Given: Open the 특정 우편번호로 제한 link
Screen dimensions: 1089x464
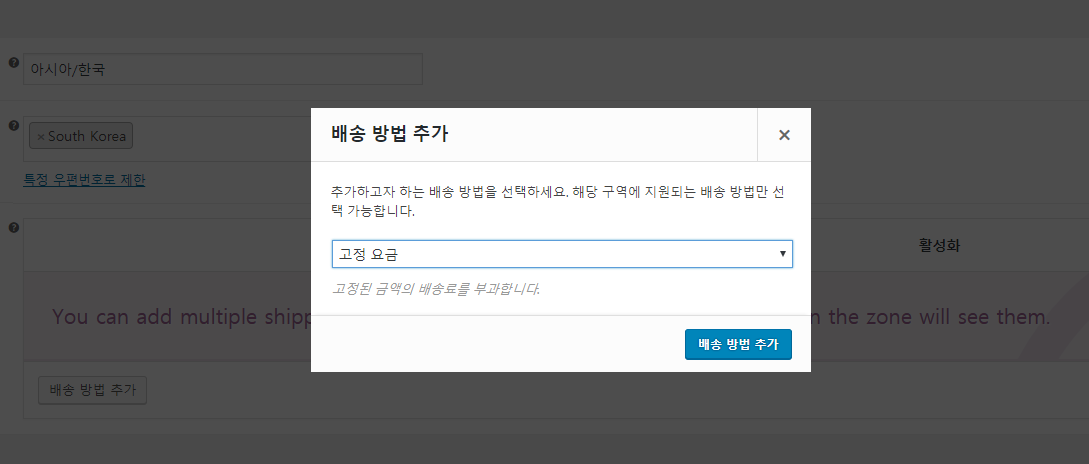Looking at the screenshot, I should [84, 180].
